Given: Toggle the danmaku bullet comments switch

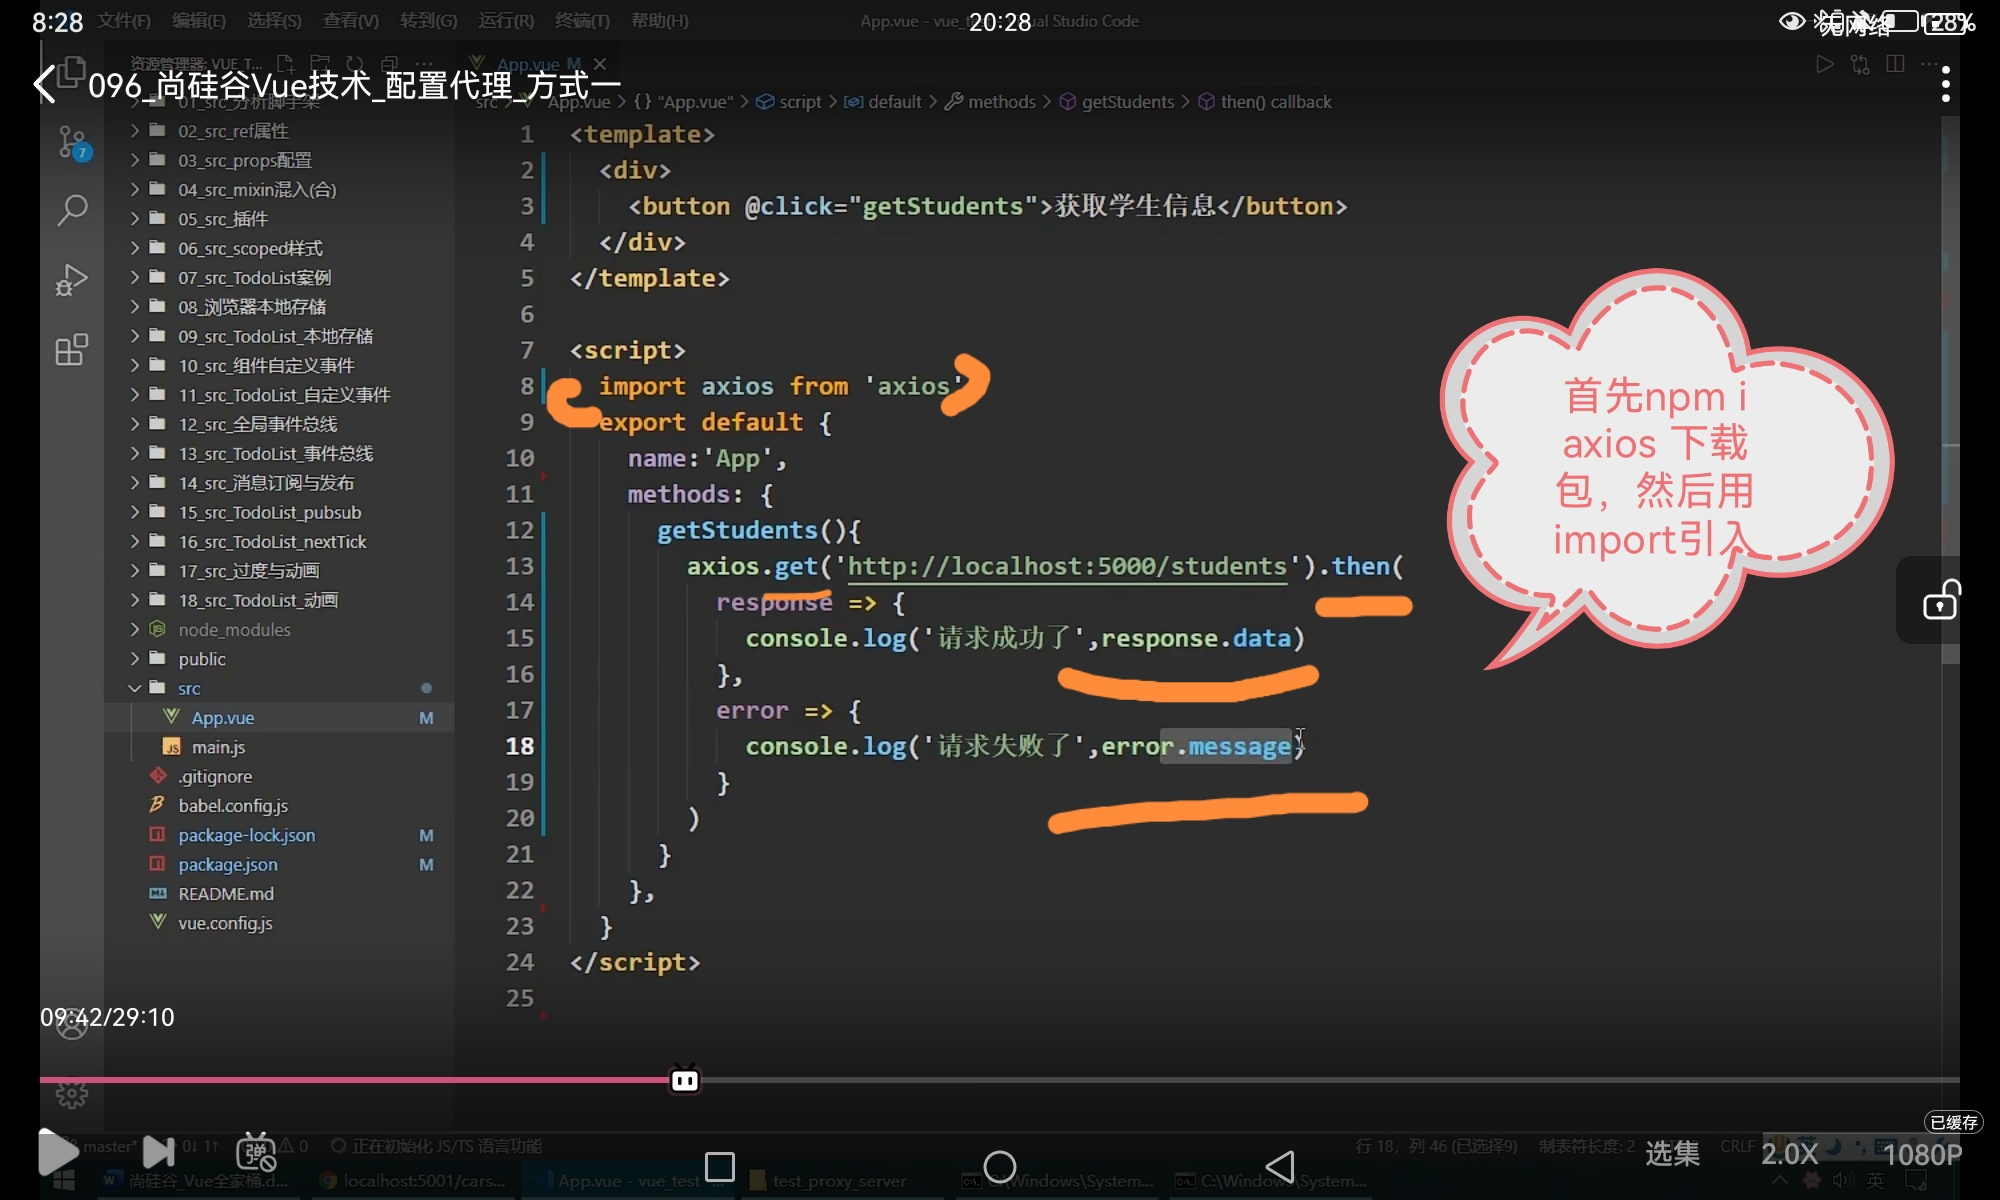Looking at the screenshot, I should pyautogui.click(x=256, y=1152).
